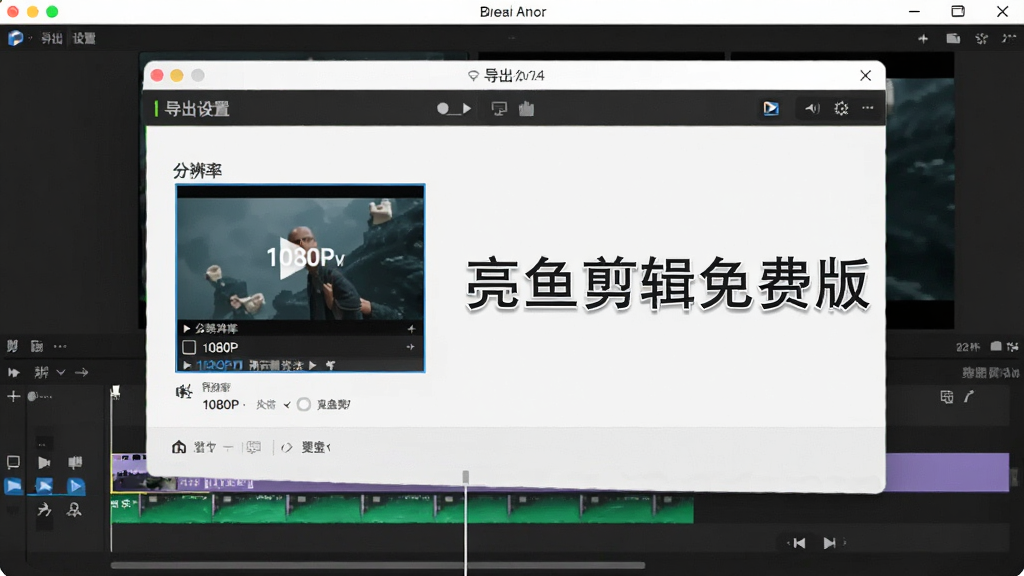Close the export dialog with the X button
Screen dimensions: 1024x576
(865, 76)
